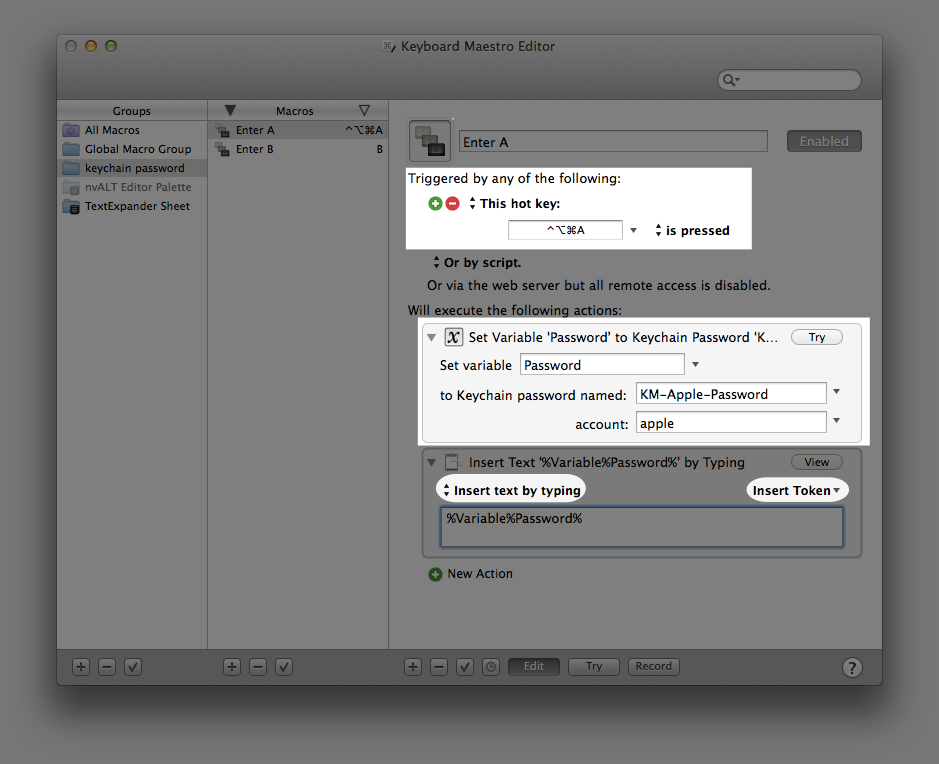This screenshot has height=764, width=939.
Task: Open the Set variable name dropdown arrow
Action: point(695,365)
